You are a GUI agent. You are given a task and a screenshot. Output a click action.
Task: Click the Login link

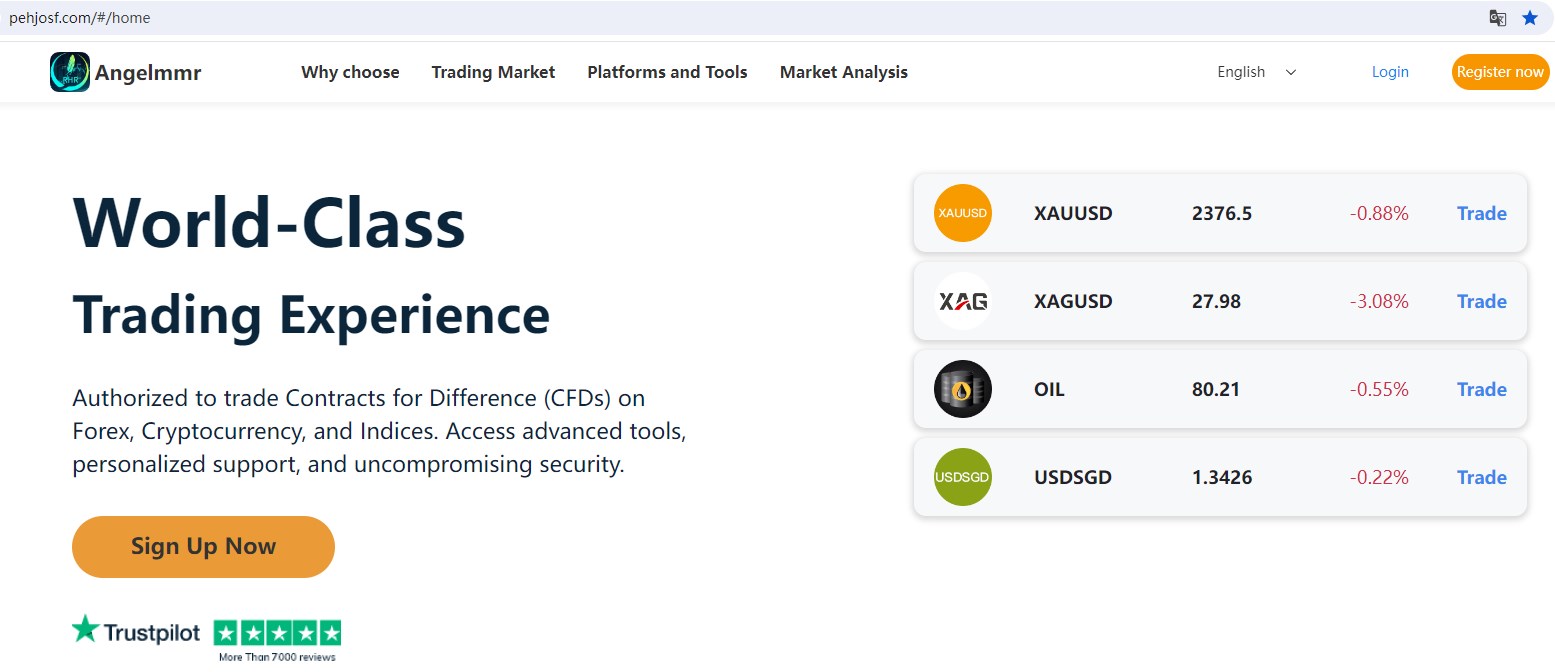(1390, 72)
